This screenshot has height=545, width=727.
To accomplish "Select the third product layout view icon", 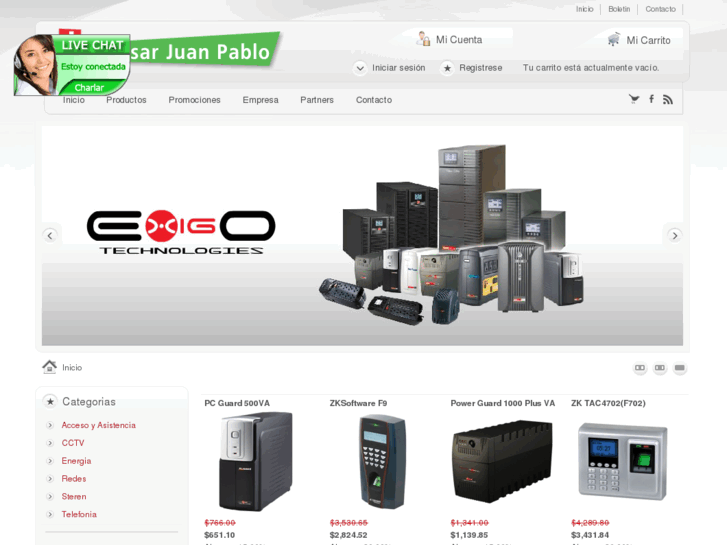I will [680, 368].
